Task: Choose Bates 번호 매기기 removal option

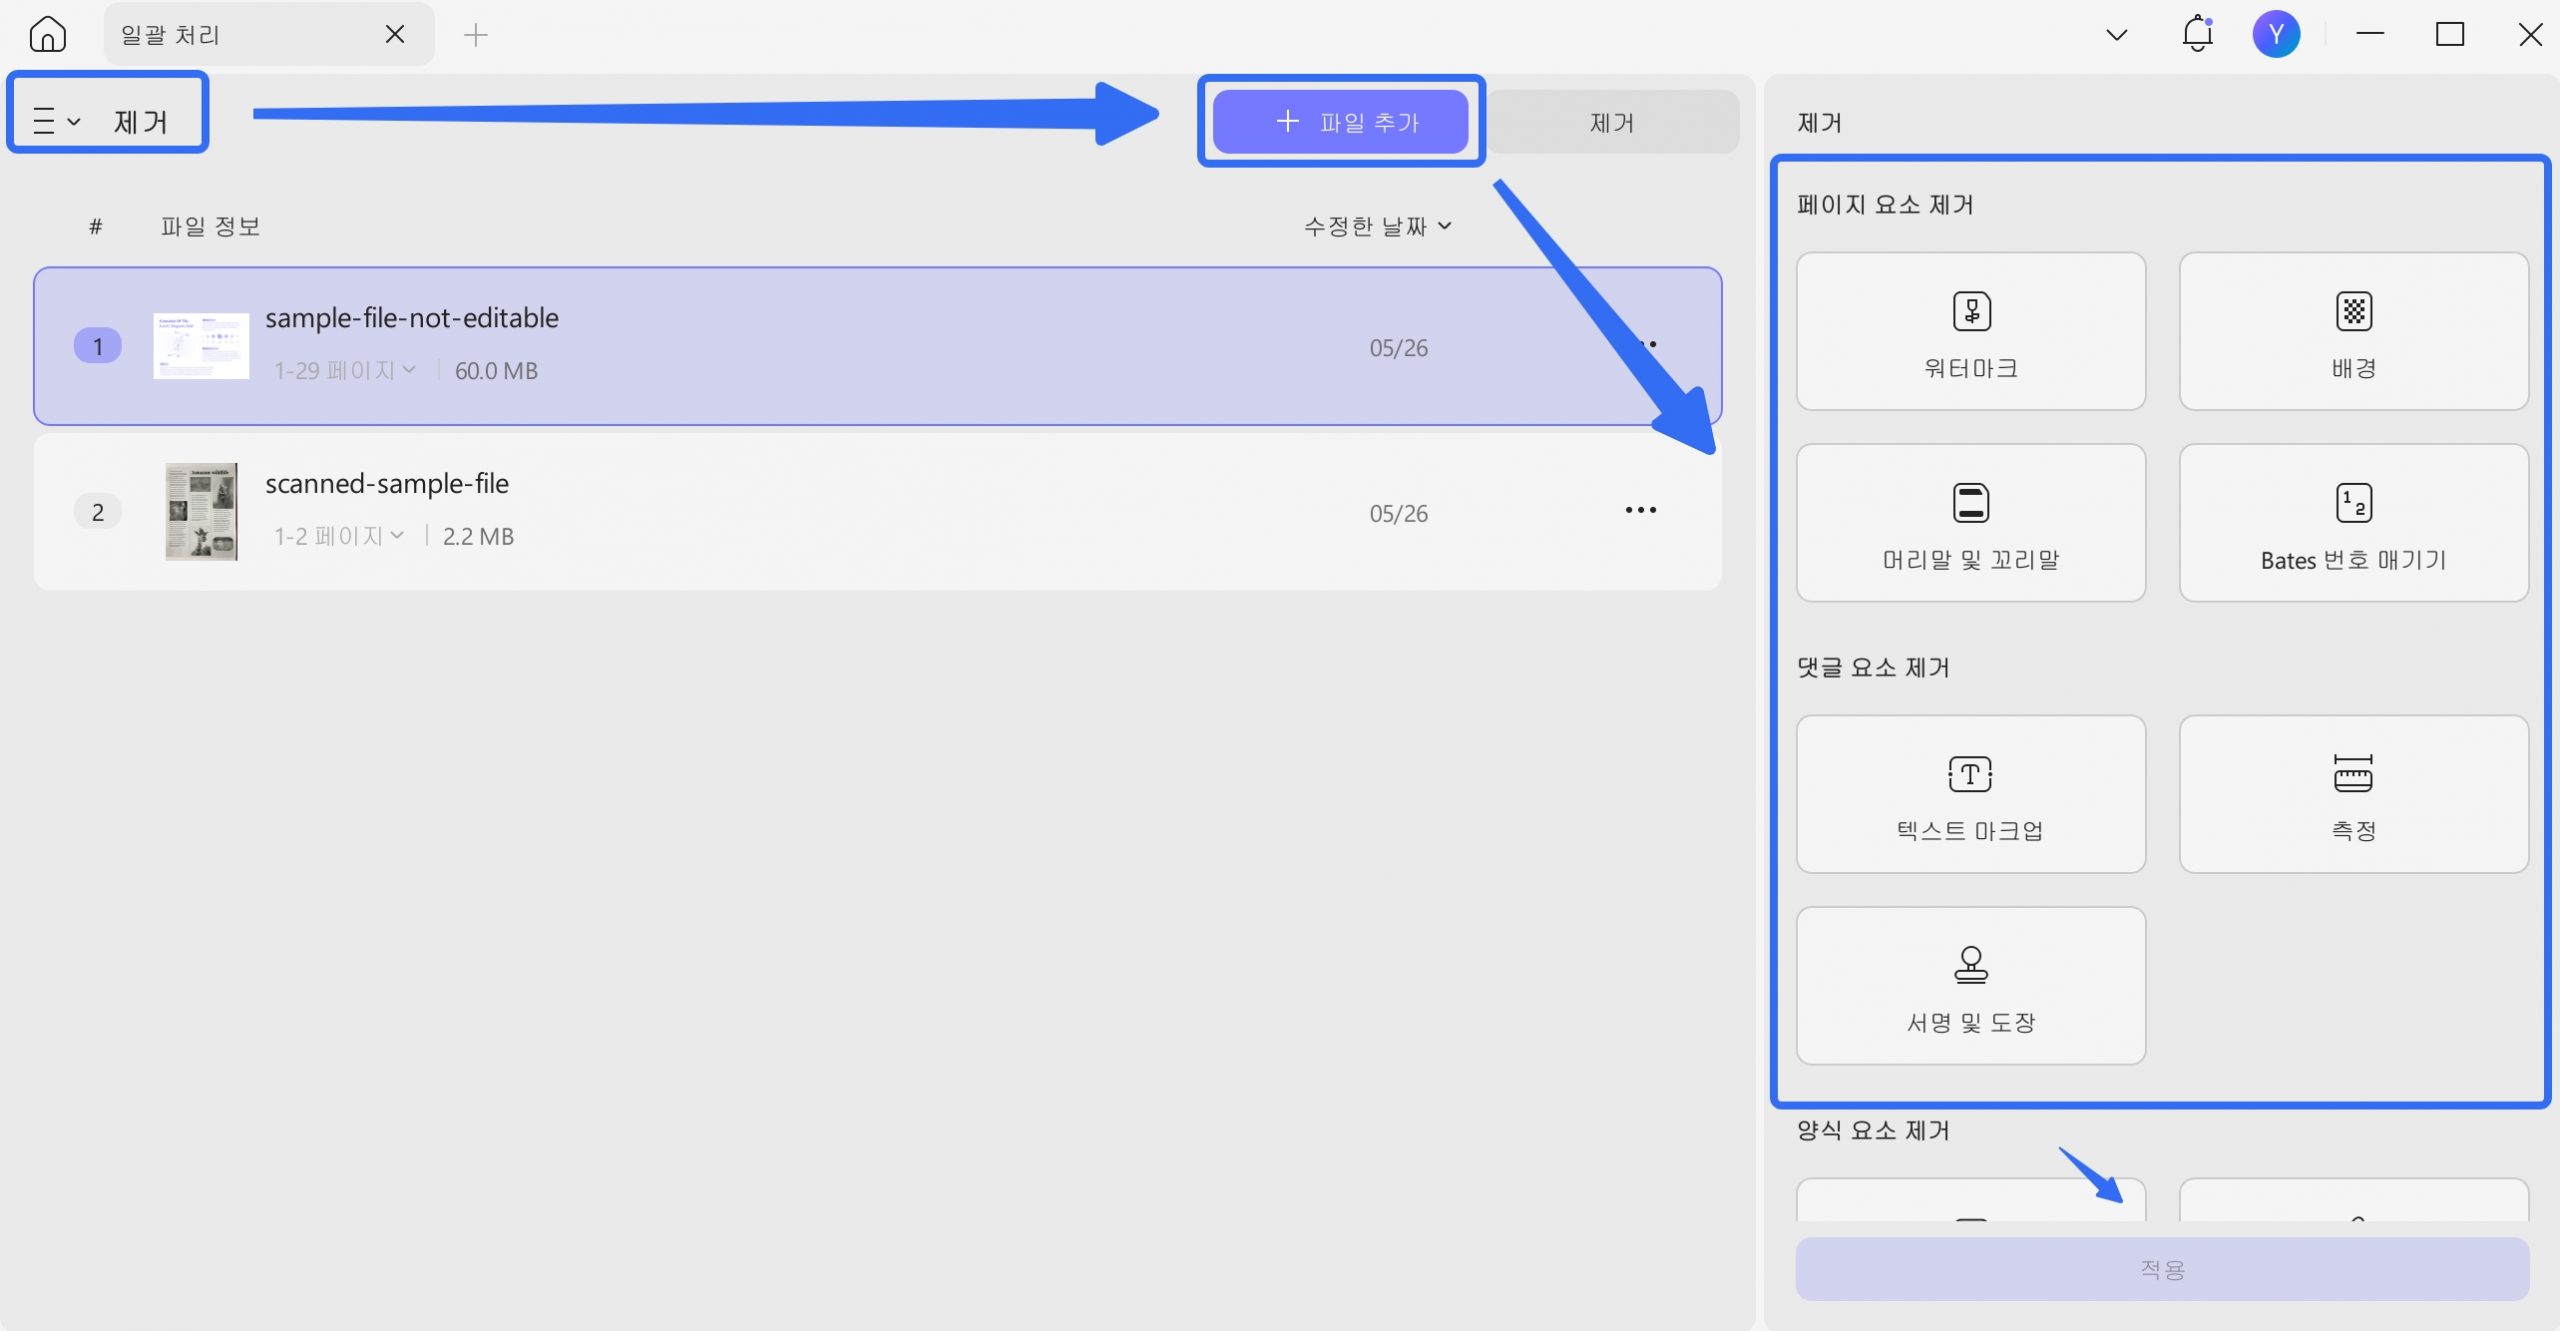Action: click(2353, 523)
